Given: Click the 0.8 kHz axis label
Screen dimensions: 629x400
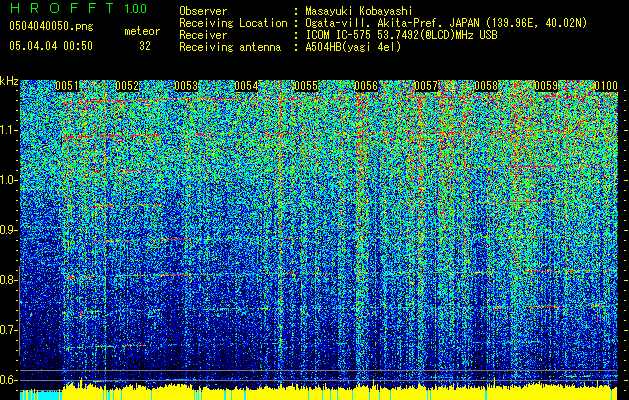Looking at the screenshot, I should click(x=9, y=280).
